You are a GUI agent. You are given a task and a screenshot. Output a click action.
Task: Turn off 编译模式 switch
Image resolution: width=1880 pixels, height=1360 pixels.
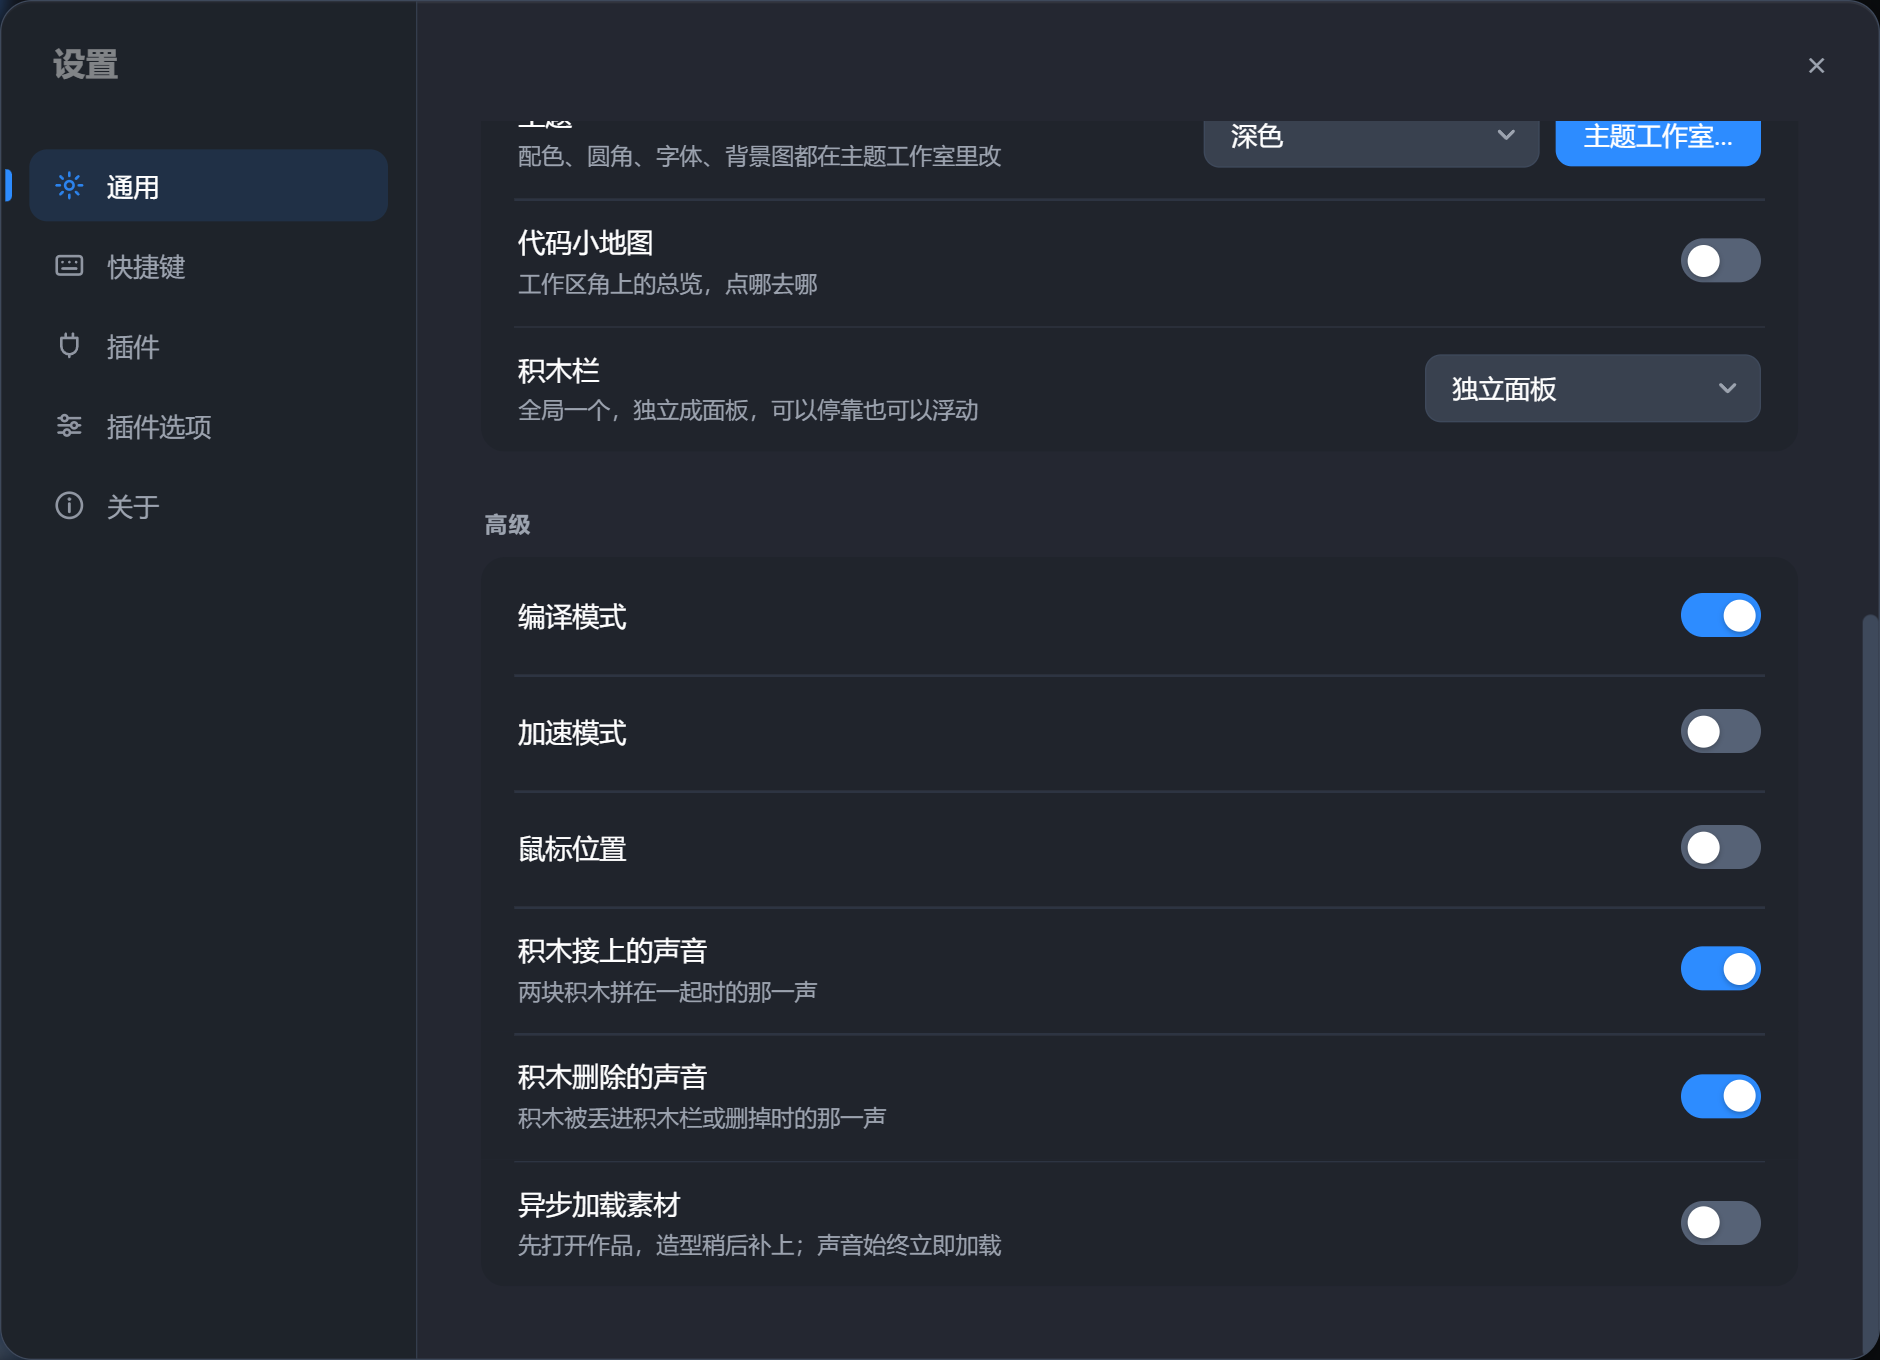pos(1720,616)
